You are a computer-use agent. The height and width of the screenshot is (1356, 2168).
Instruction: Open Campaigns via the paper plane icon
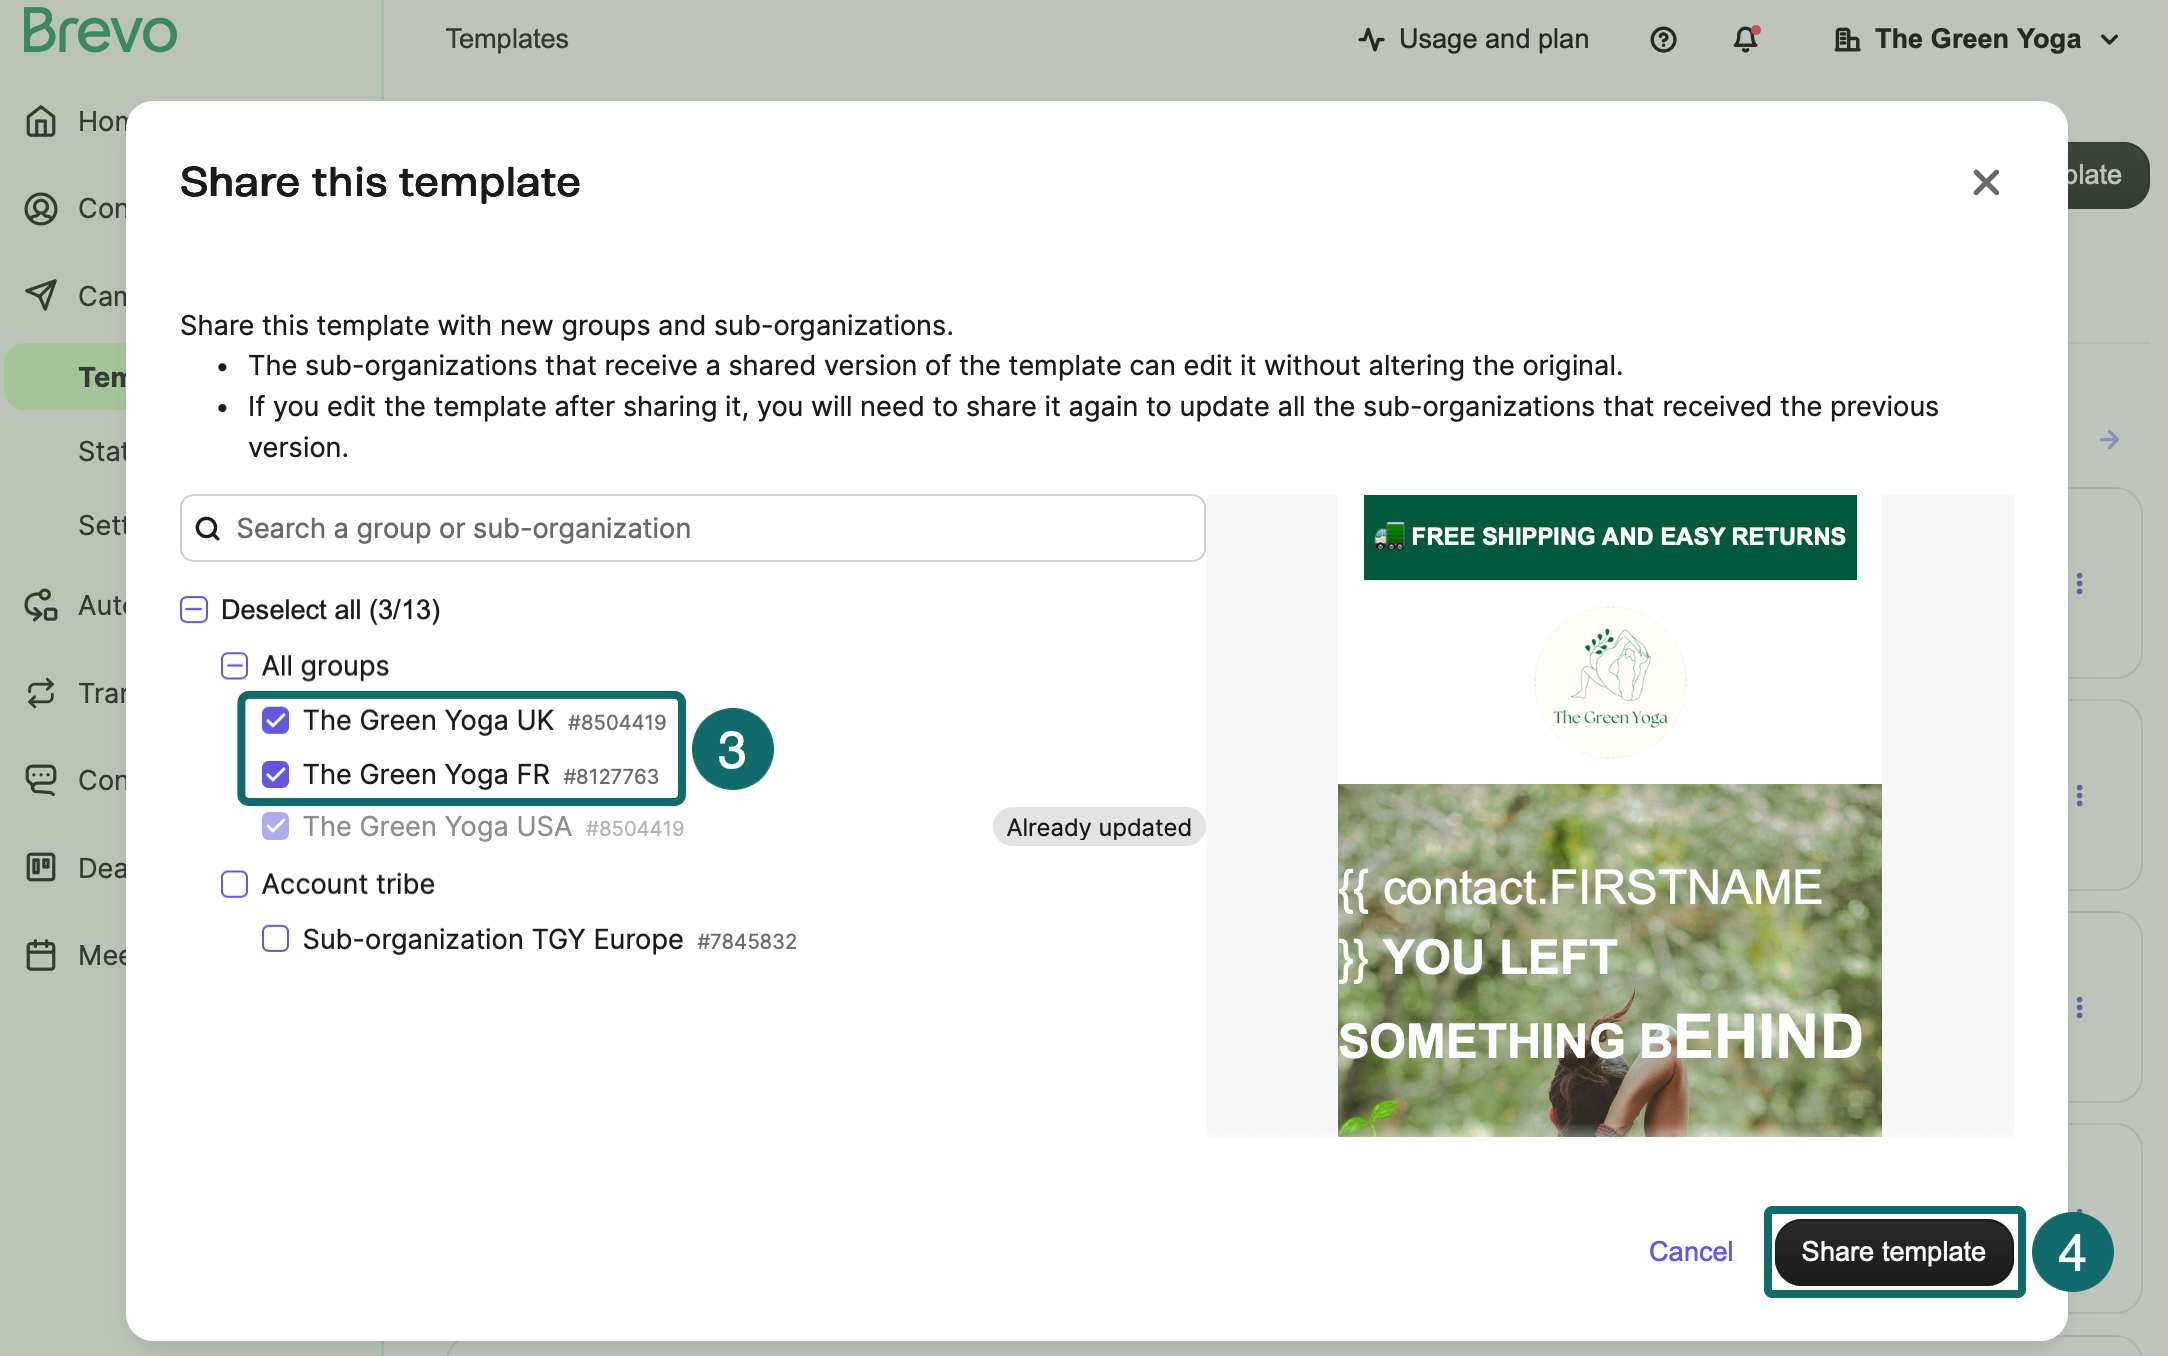[x=41, y=295]
